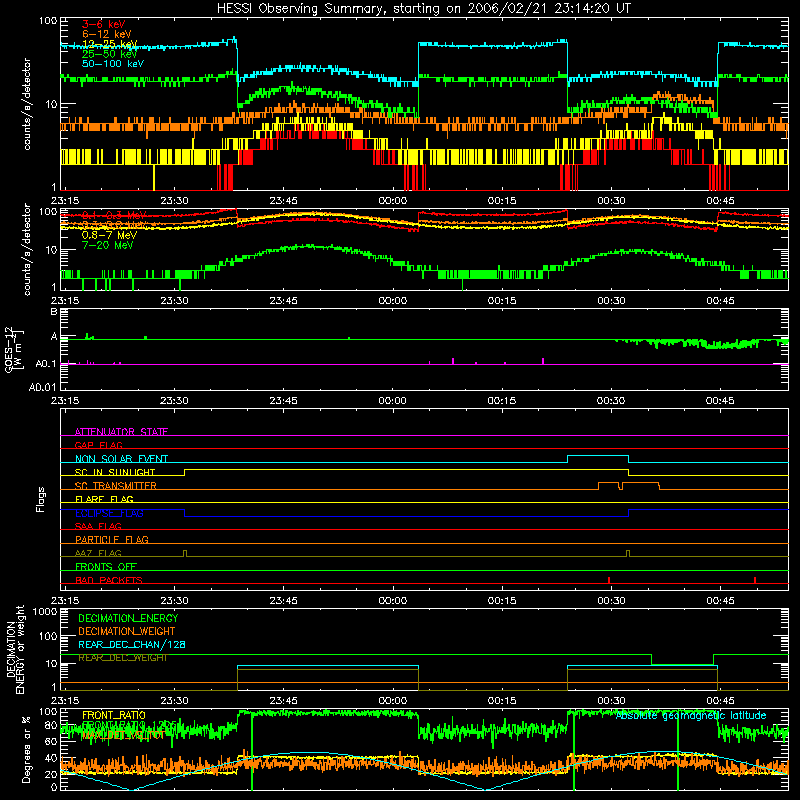Click the Absolute geomagnetic latitude label
The width and height of the screenshot is (800, 800).
pos(691,716)
